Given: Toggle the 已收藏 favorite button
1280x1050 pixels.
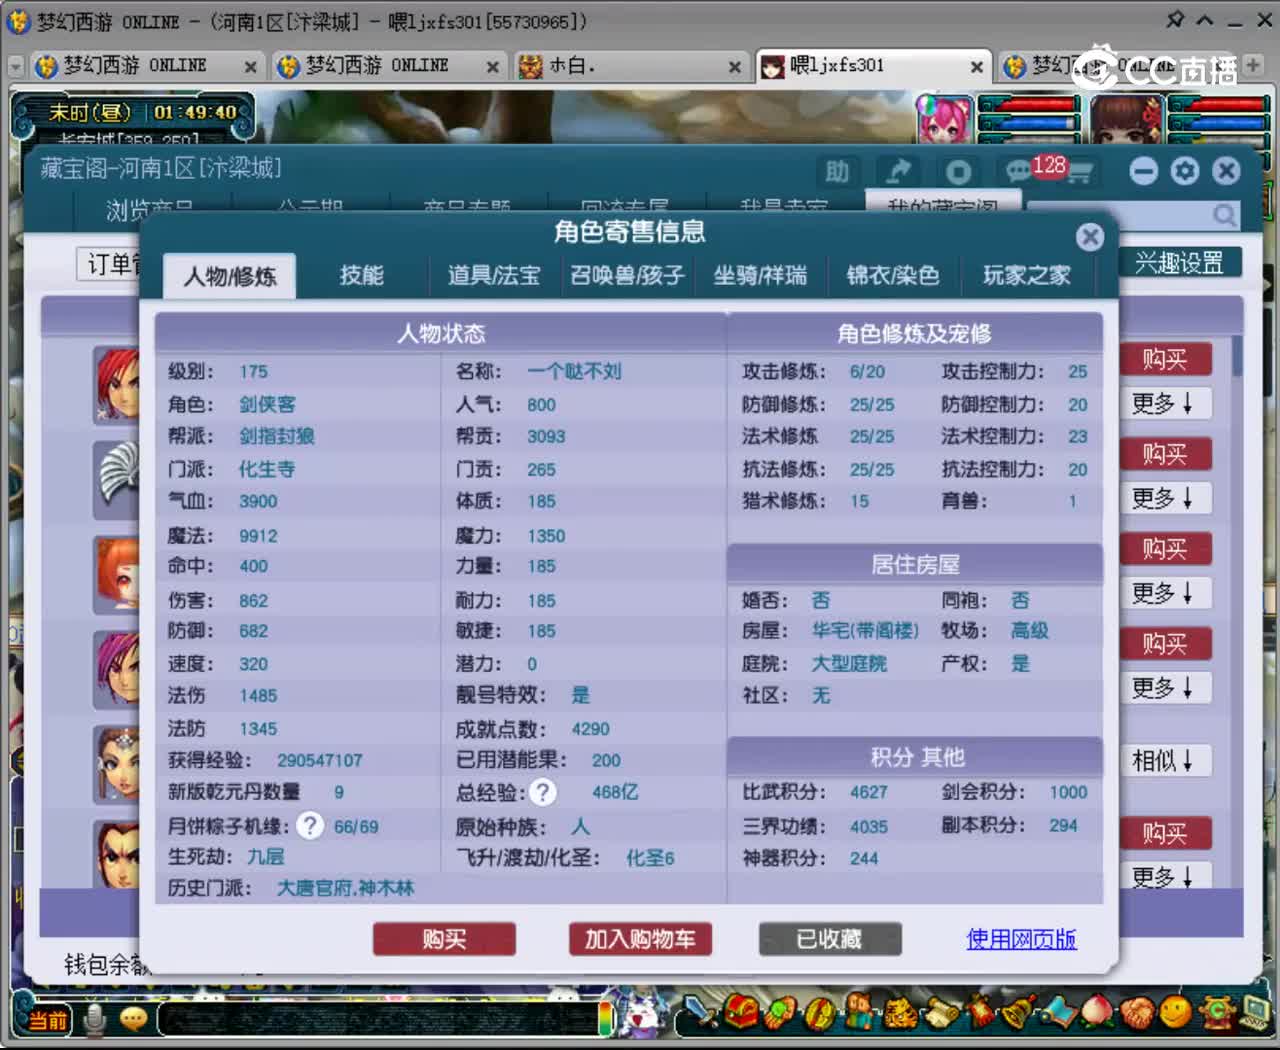Looking at the screenshot, I should click(830, 939).
